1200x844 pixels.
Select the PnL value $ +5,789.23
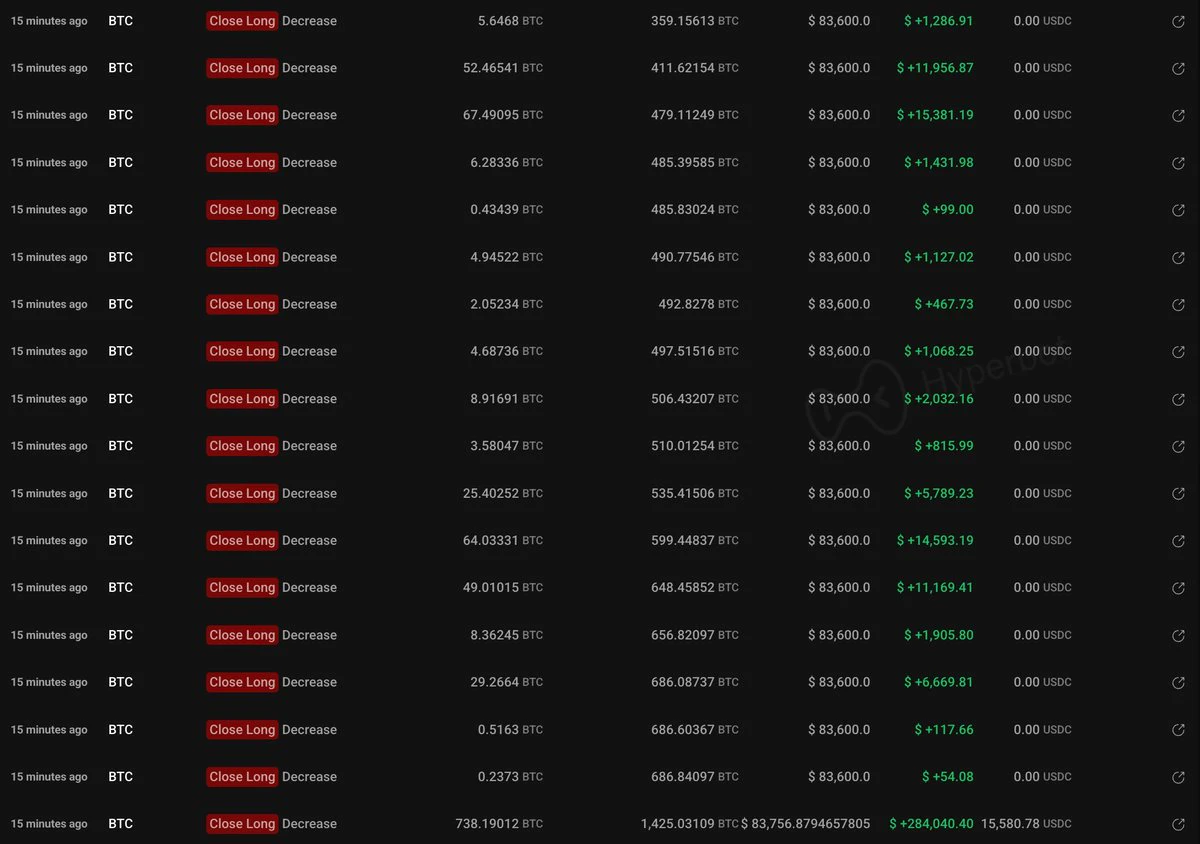tap(939, 493)
